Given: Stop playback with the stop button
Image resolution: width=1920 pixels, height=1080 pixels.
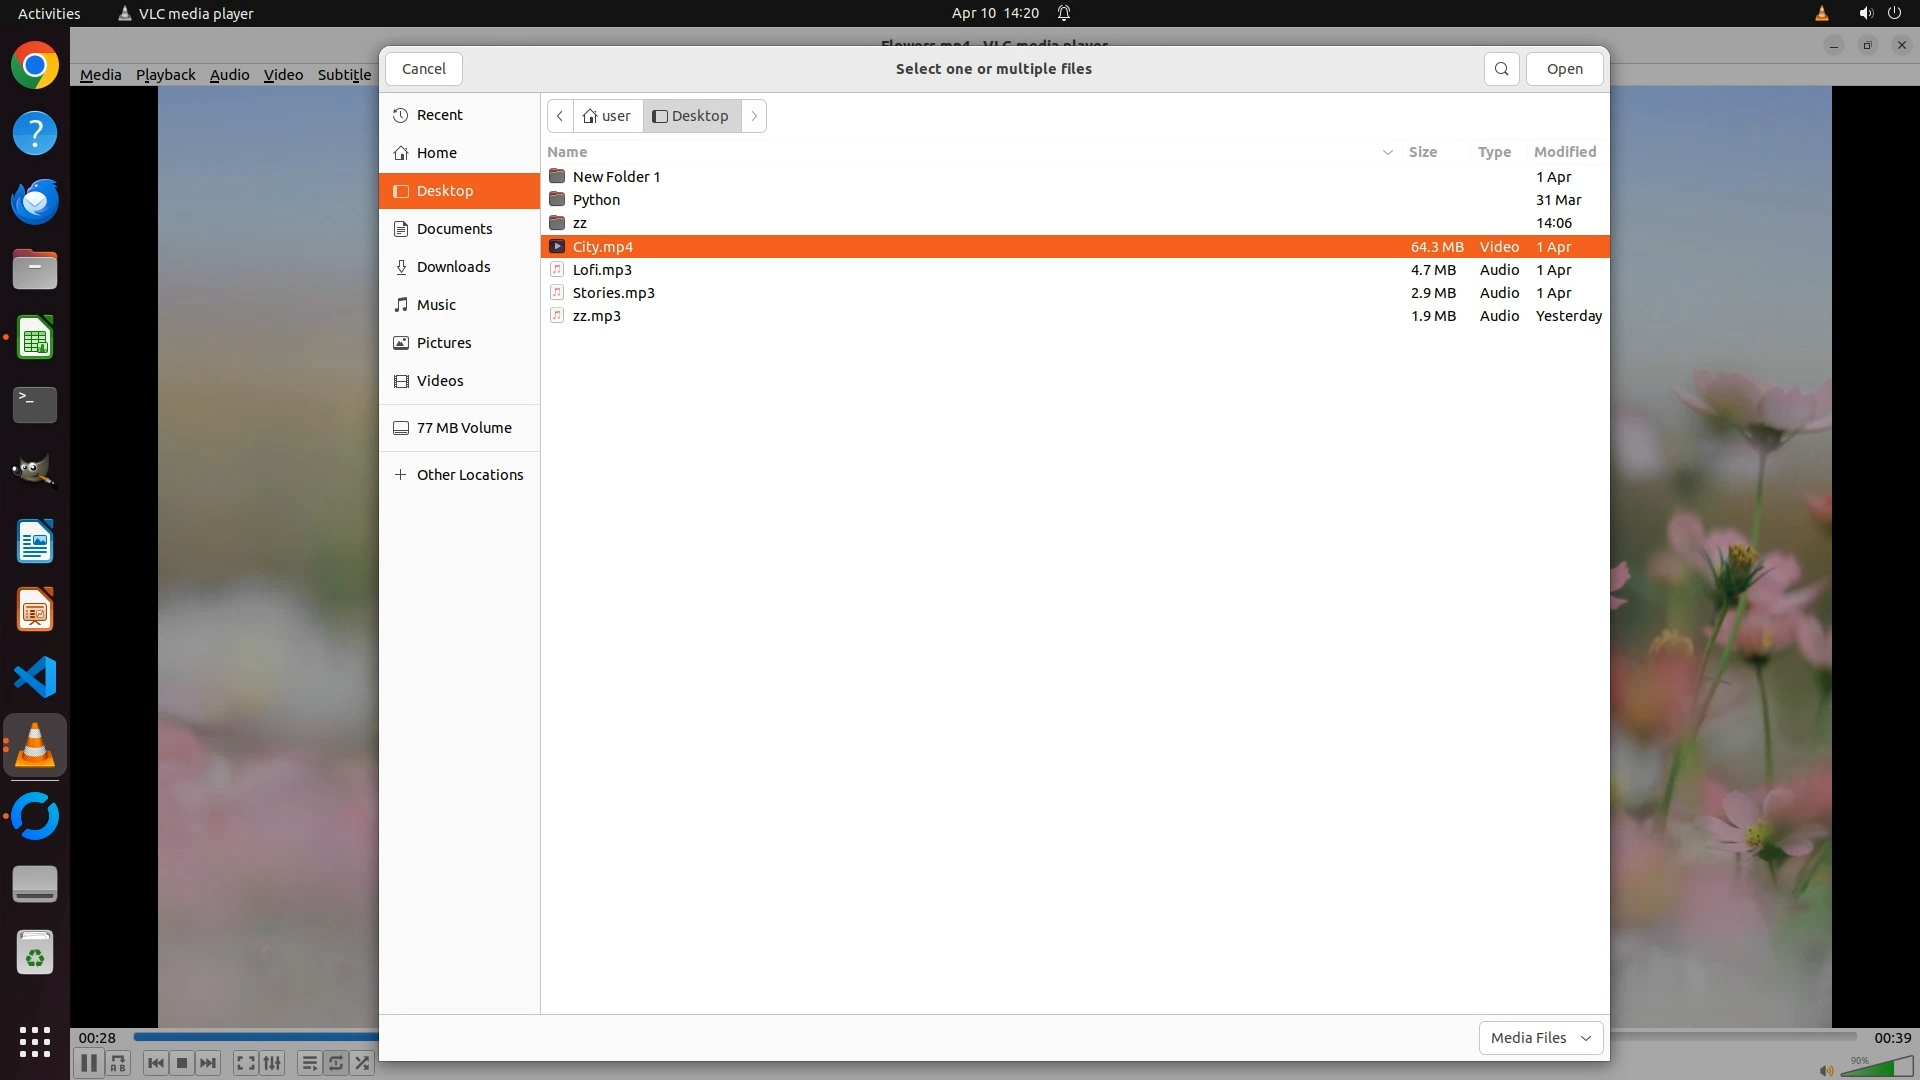Looking at the screenshot, I should pyautogui.click(x=182, y=1063).
